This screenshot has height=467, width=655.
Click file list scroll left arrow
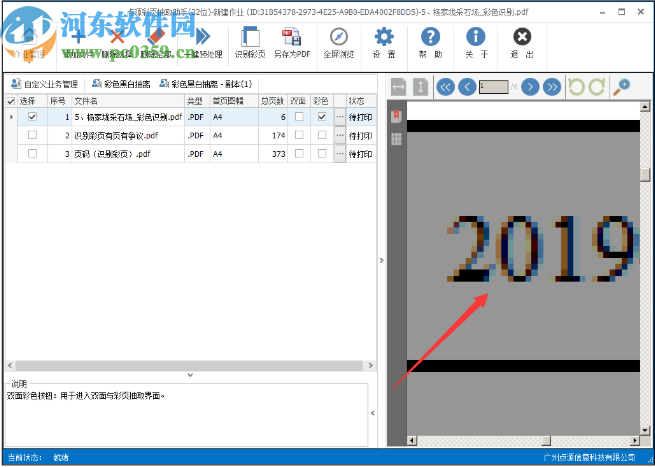point(10,365)
